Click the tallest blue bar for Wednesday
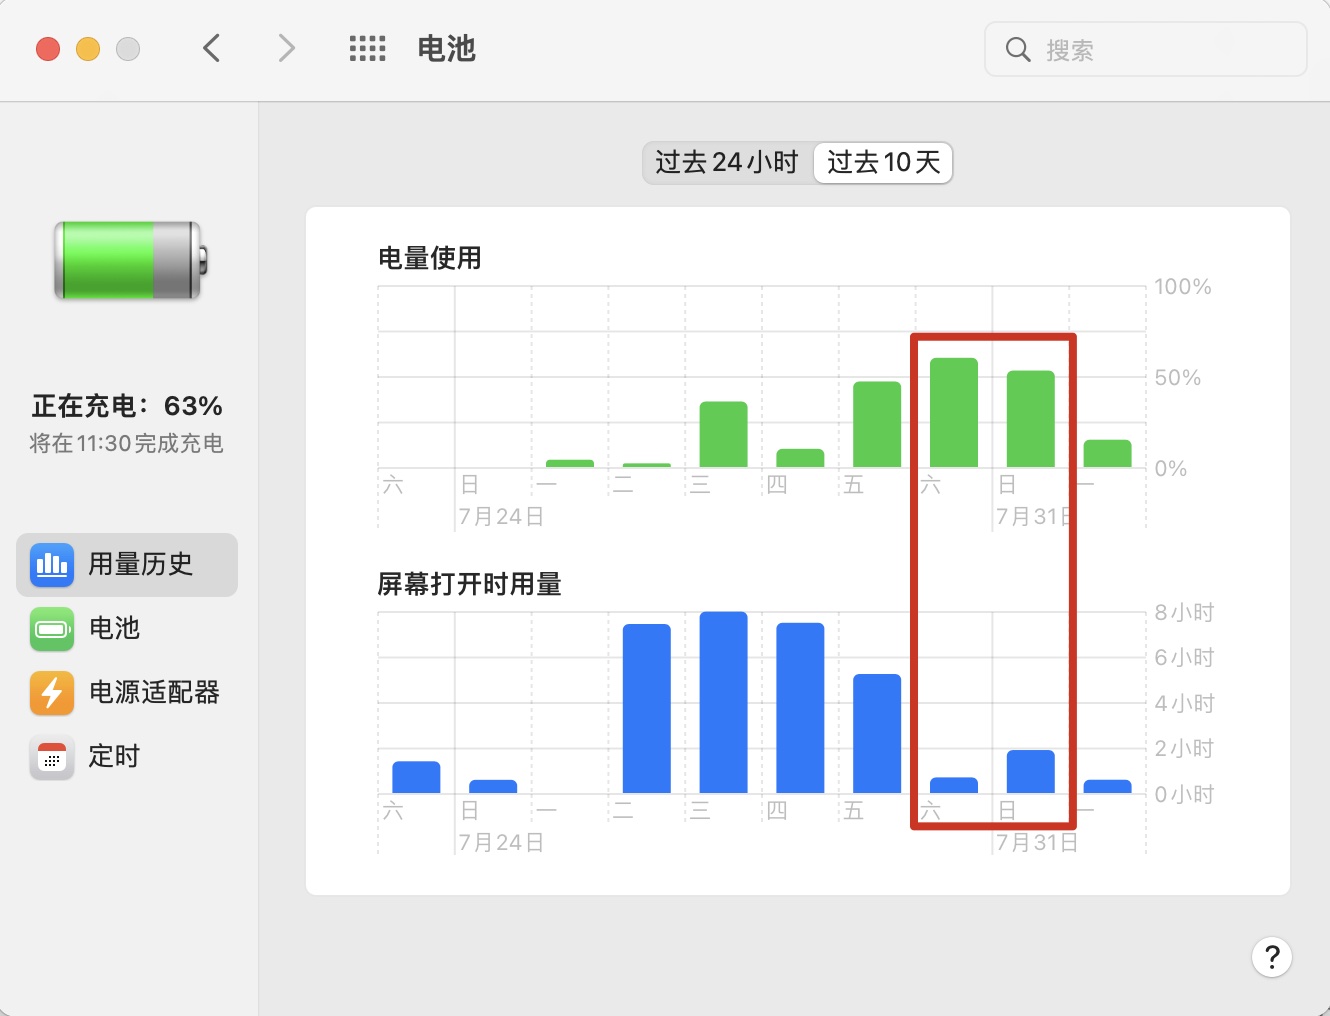The width and height of the screenshot is (1330, 1016). pyautogui.click(x=723, y=702)
